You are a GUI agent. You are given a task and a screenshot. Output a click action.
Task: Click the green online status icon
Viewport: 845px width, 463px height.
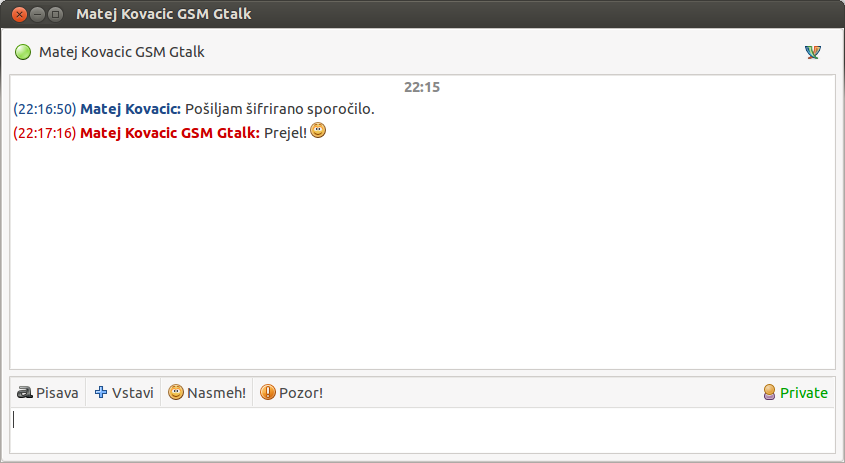[x=23, y=52]
